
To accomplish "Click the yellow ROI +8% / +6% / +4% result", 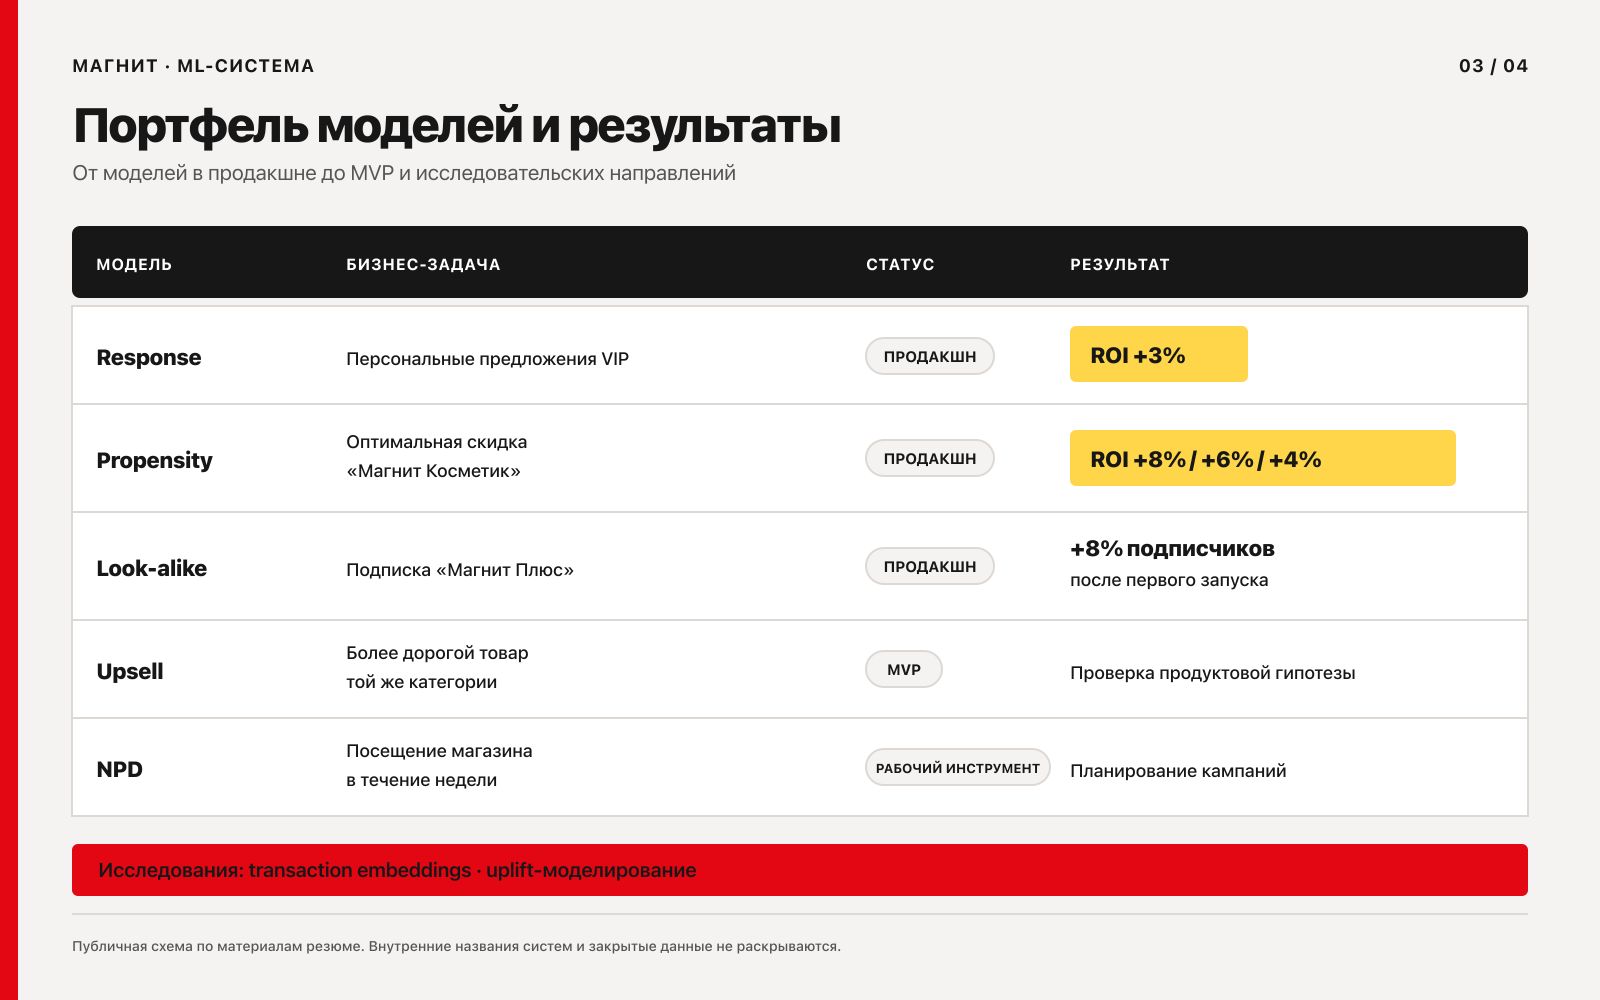I will [1263, 458].
